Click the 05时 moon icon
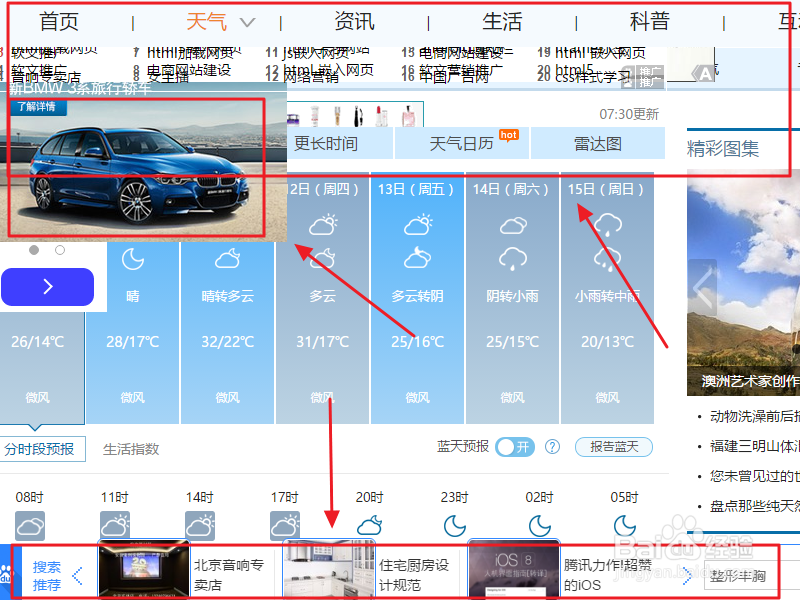The height and width of the screenshot is (600, 800). click(x=624, y=526)
